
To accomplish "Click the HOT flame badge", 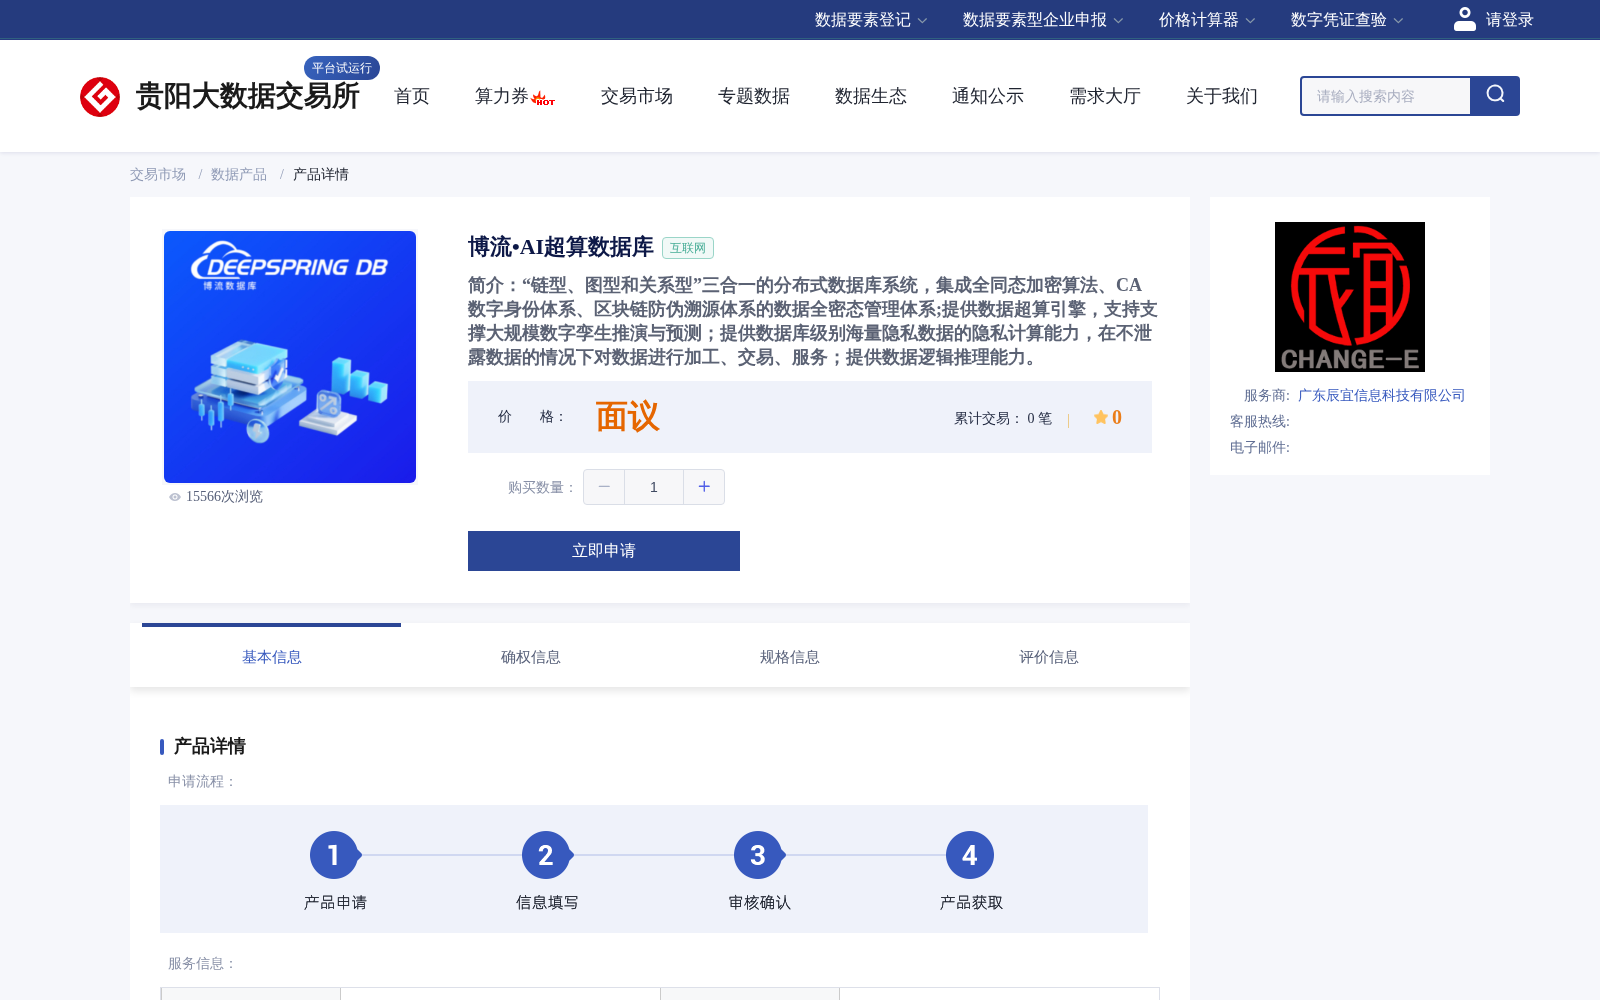I will pos(543,99).
